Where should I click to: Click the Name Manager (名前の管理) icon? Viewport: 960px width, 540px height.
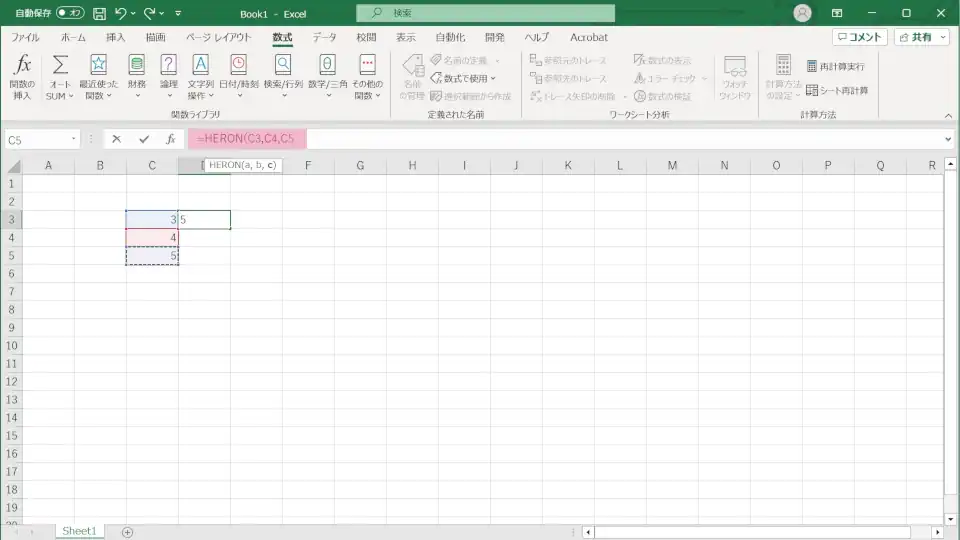coord(413,66)
